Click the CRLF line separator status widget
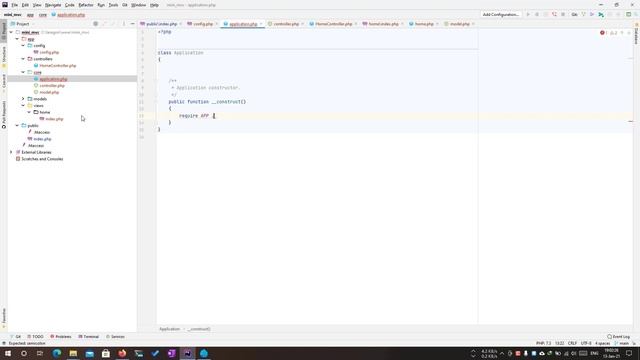The width and height of the screenshot is (640, 360). pyautogui.click(x=572, y=343)
